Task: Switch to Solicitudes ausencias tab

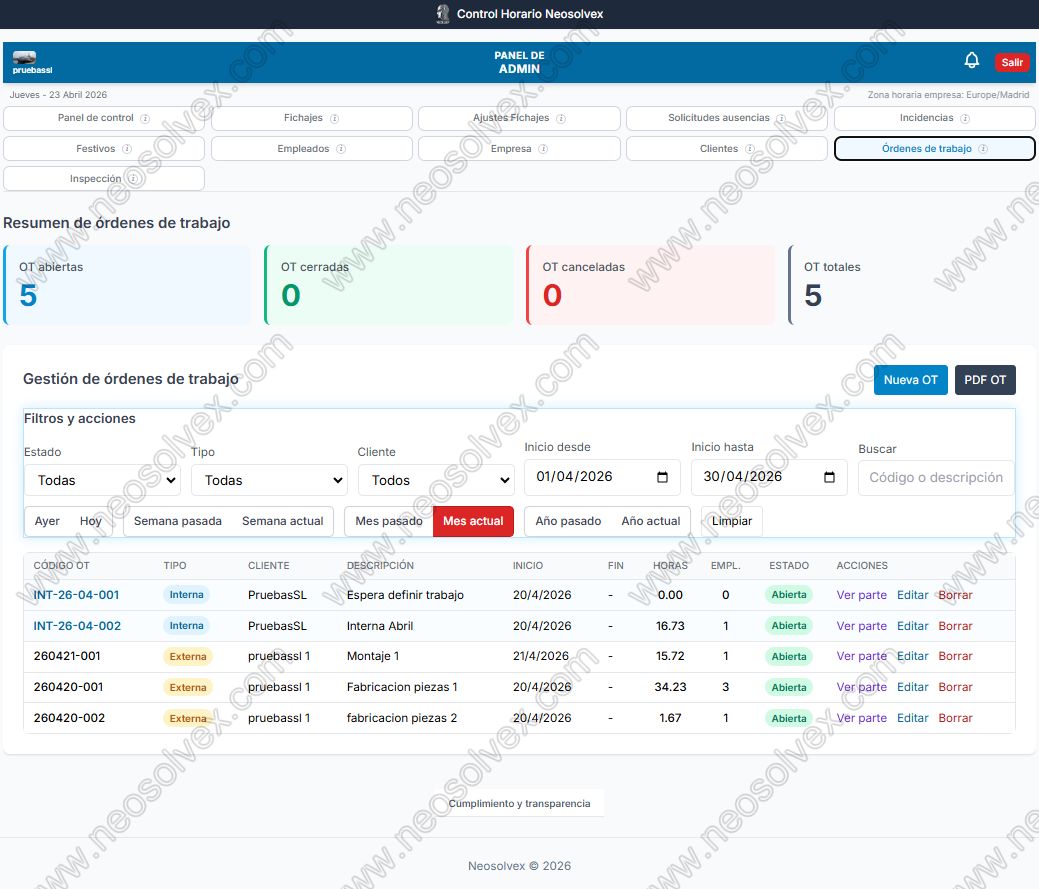Action: (727, 118)
